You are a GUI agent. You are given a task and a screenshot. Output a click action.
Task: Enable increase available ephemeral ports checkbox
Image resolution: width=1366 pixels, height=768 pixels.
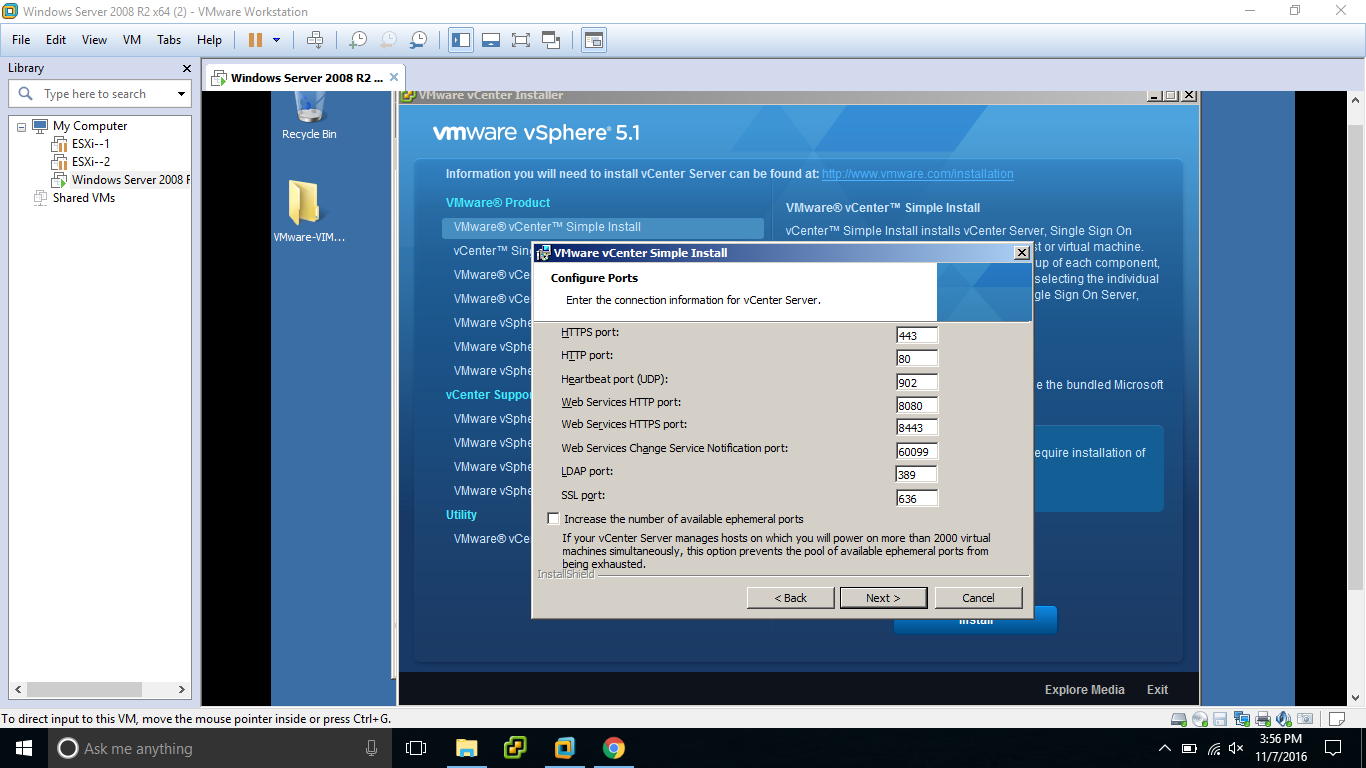554,519
